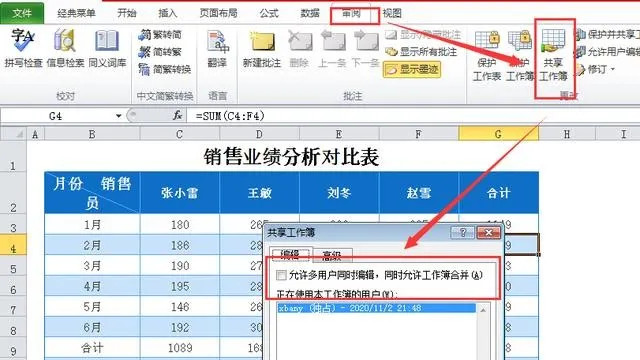This screenshot has width=640, height=360.
Task: Click the select-all corner of the grid
Action: coord(13,134)
